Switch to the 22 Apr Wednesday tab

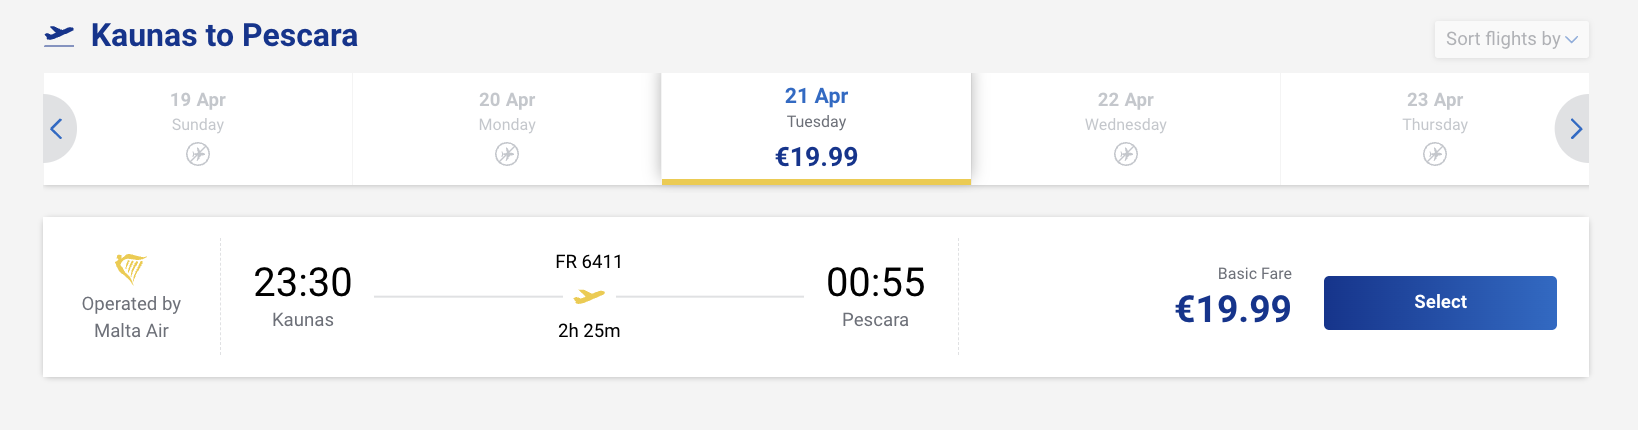(x=1126, y=110)
